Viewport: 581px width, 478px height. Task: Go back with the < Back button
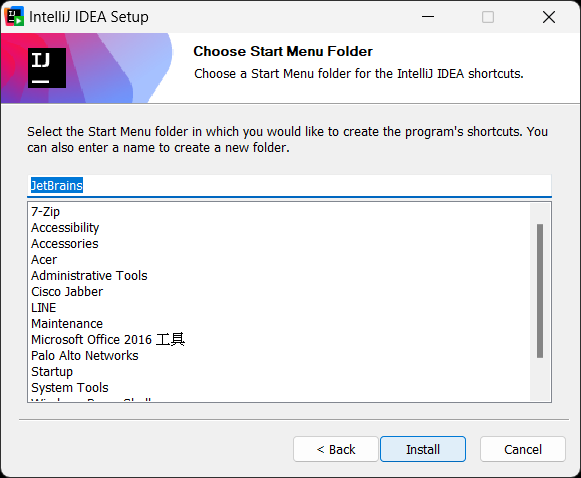[x=336, y=449]
